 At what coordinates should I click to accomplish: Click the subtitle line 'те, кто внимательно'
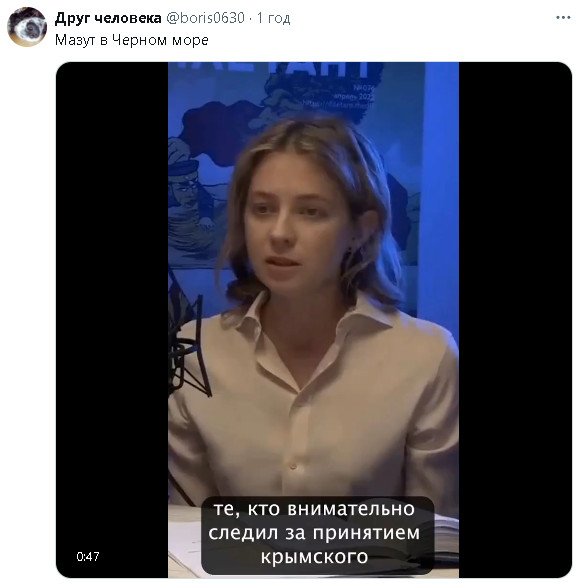point(314,509)
